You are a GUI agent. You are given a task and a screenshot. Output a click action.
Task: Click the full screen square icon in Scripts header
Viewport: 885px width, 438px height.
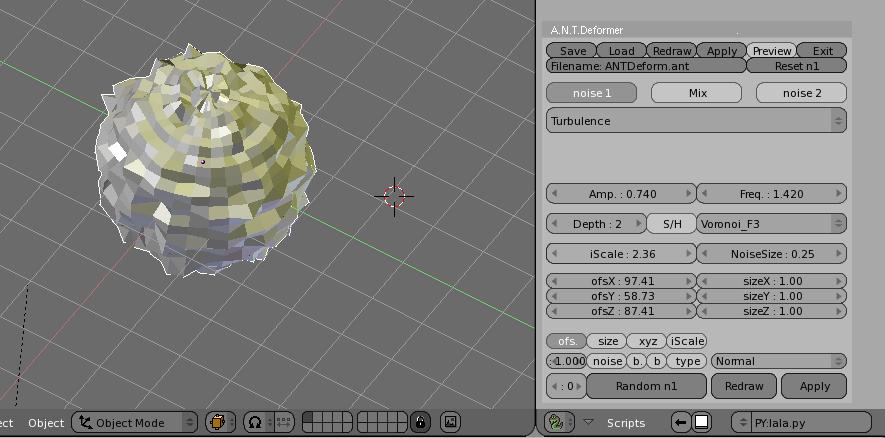point(701,422)
